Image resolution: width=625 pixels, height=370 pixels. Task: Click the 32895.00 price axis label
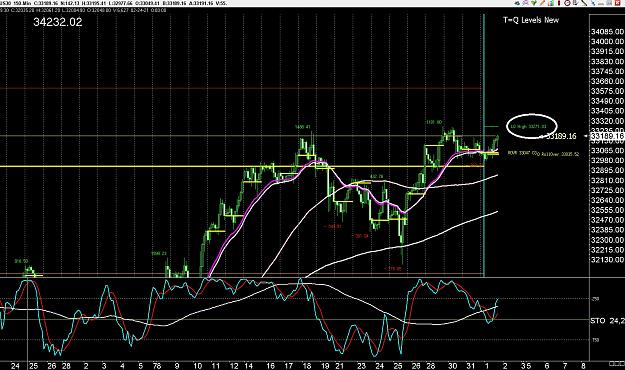pyautogui.click(x=607, y=170)
